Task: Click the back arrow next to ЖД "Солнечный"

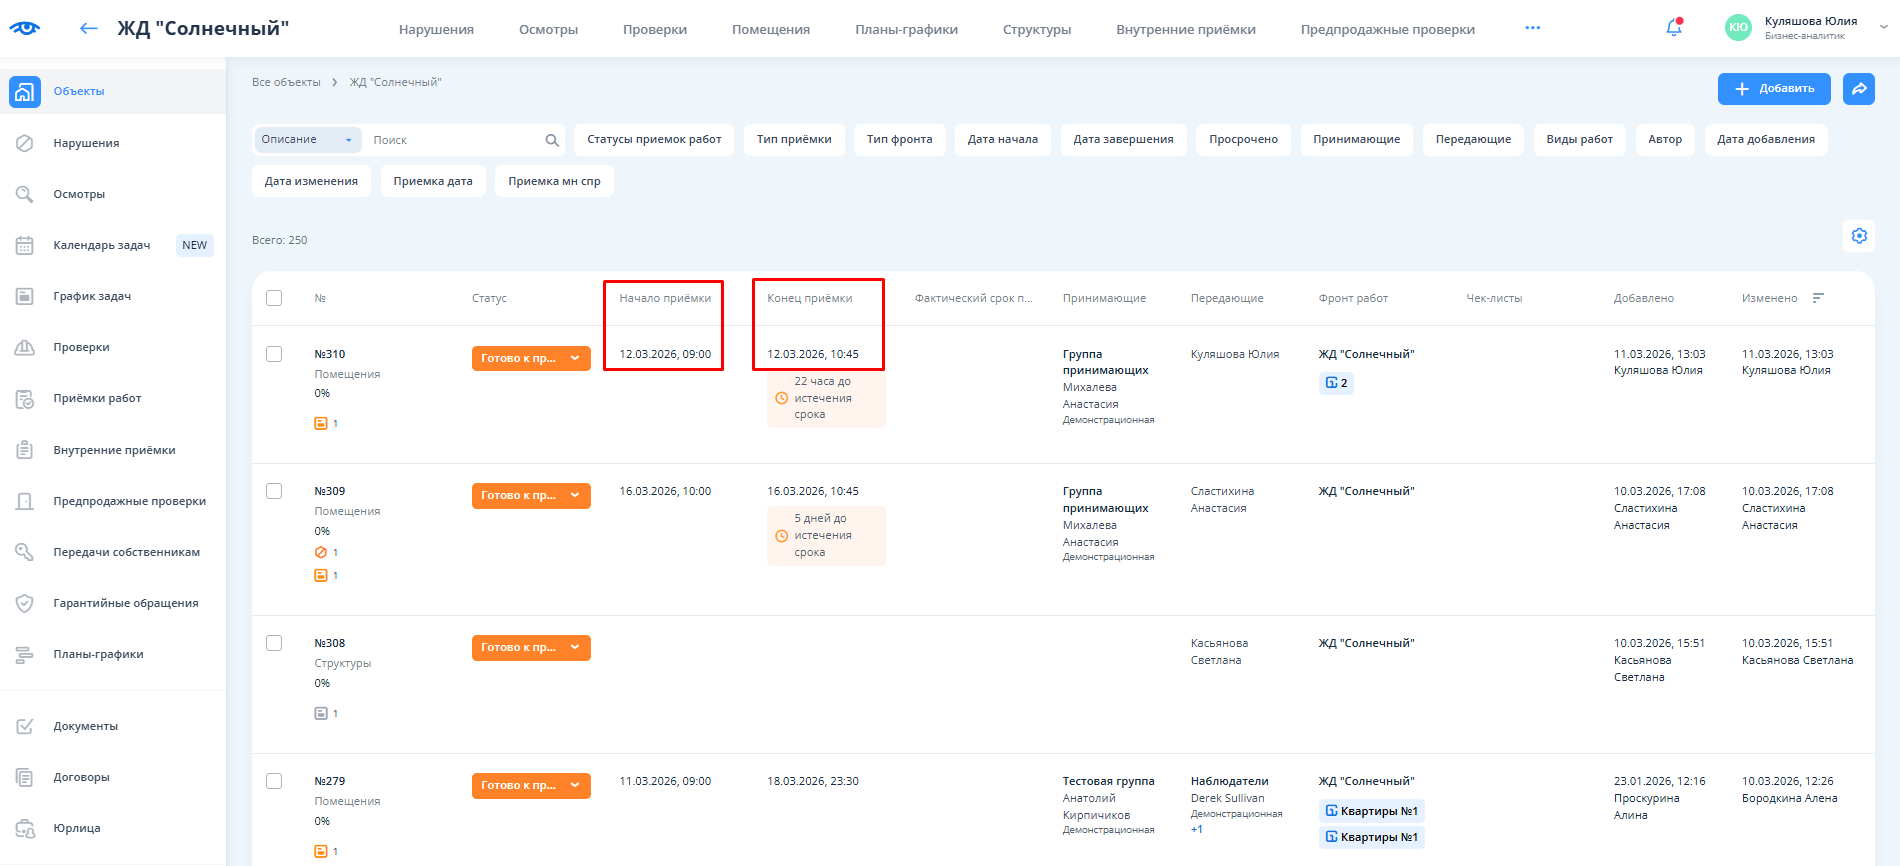Action: click(89, 29)
